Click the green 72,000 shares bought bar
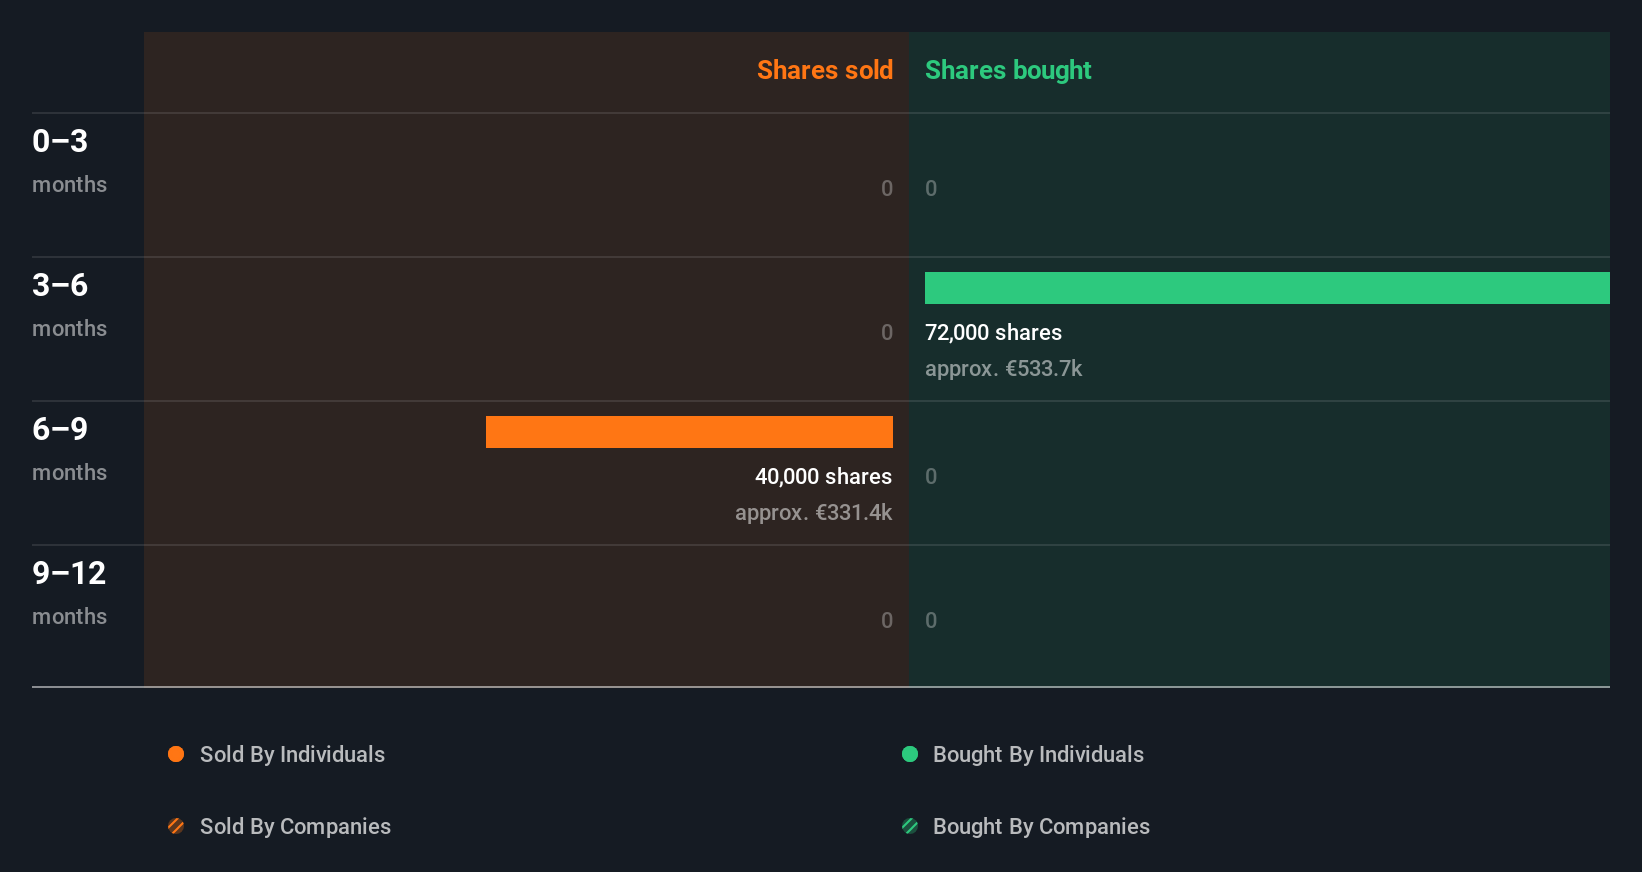 click(1267, 288)
